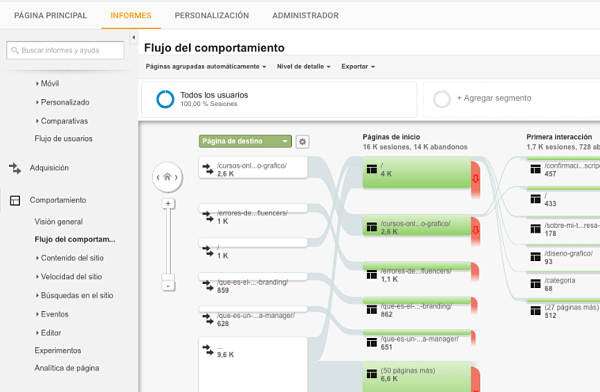Click page icon of (27 páginas más)
Viewport: 600px width, 392px height.
click(536, 310)
